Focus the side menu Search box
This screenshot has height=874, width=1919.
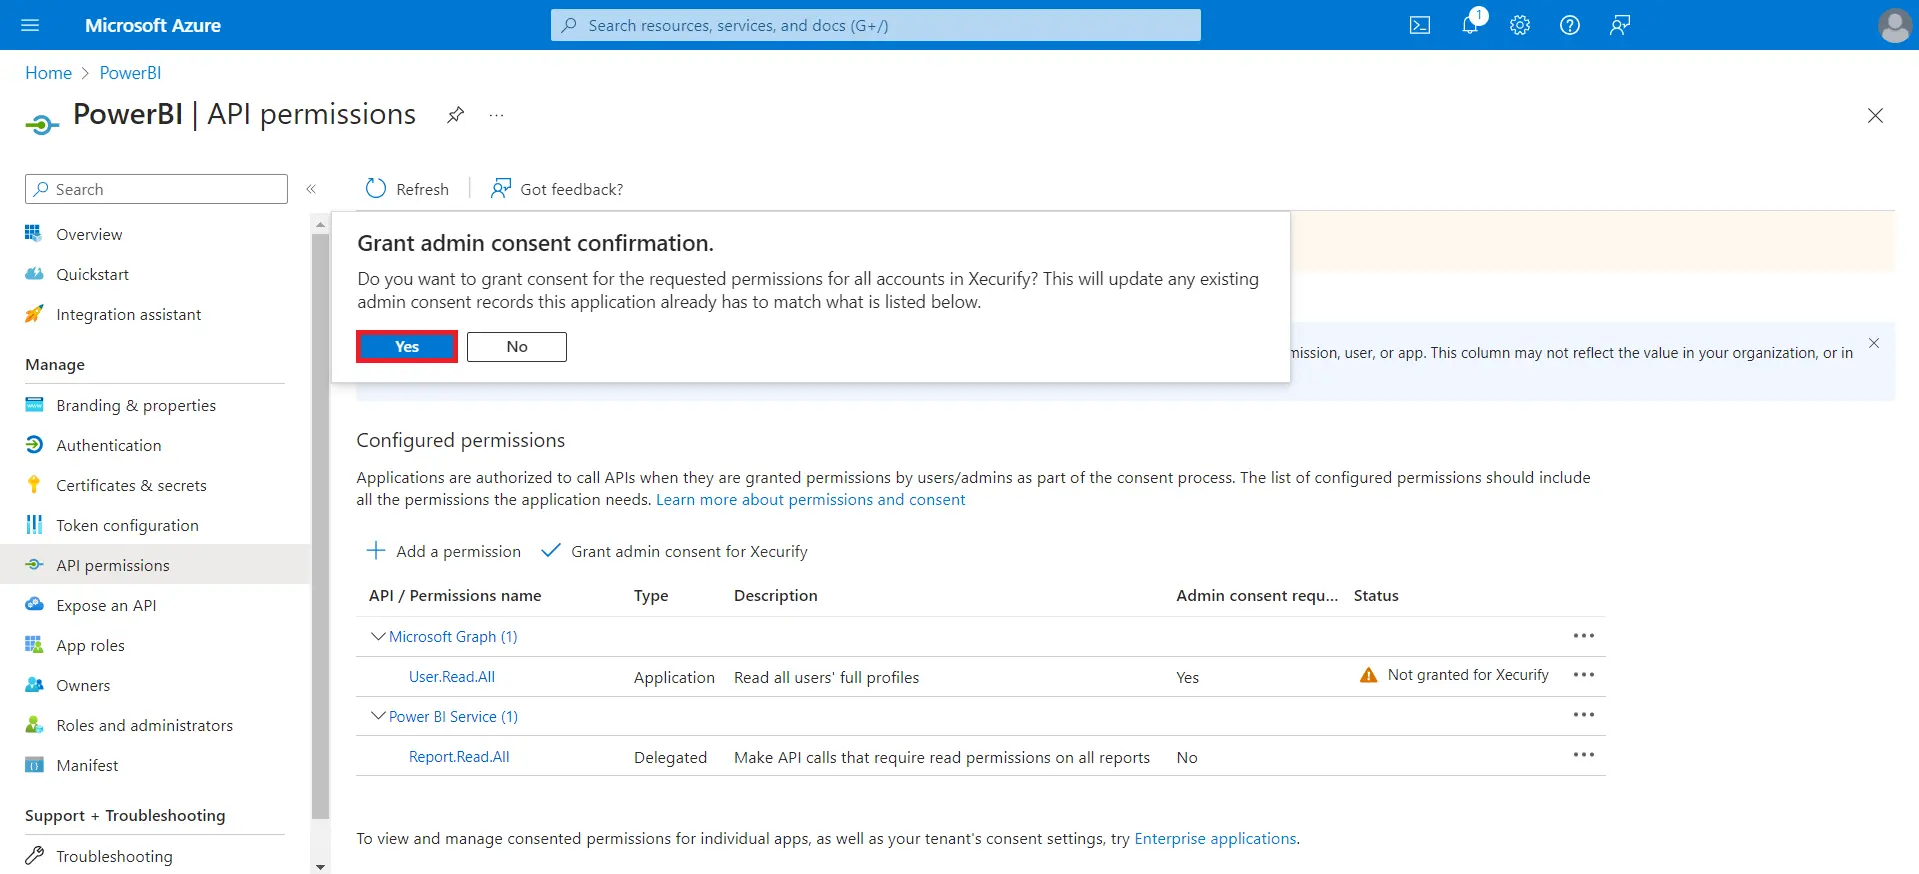[156, 189]
